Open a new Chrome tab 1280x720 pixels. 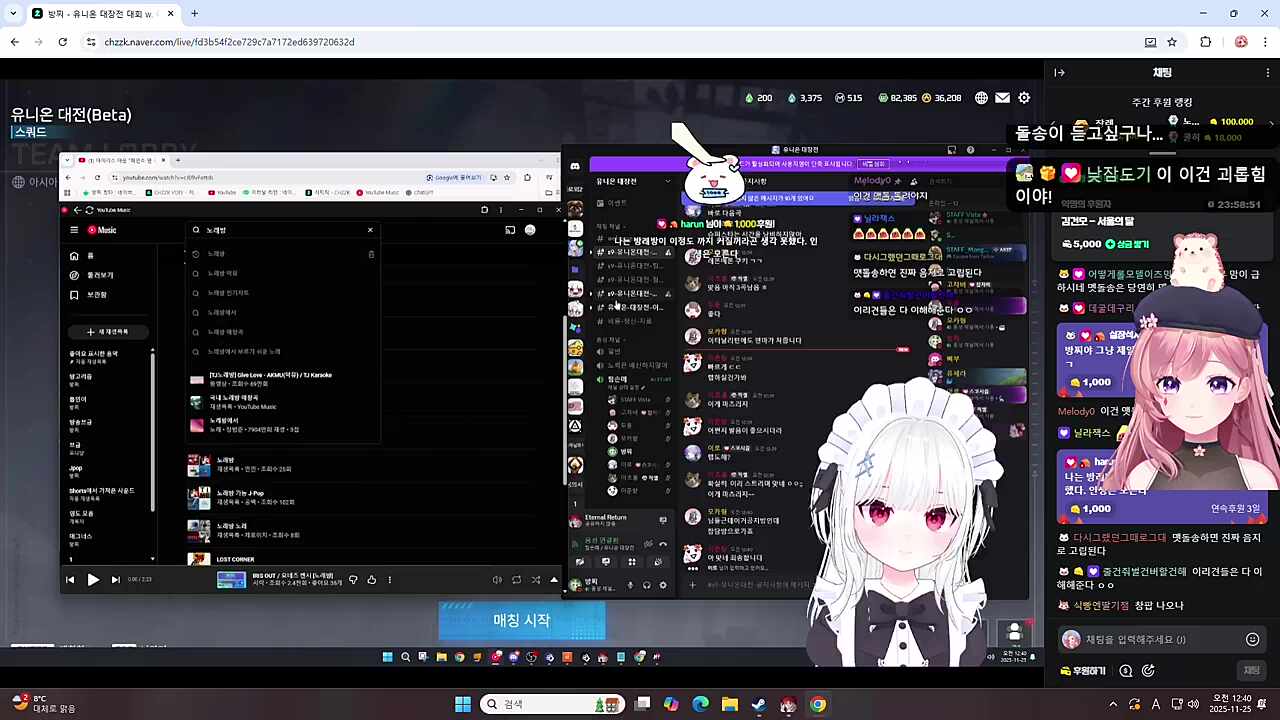(x=194, y=13)
